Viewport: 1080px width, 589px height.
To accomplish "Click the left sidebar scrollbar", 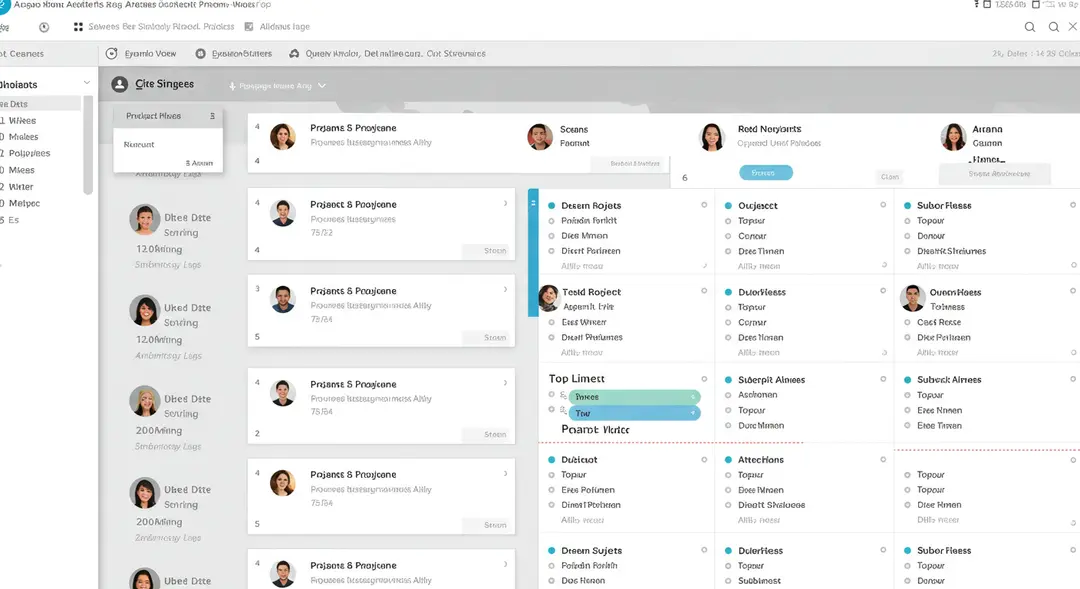I will pyautogui.click(x=87, y=145).
